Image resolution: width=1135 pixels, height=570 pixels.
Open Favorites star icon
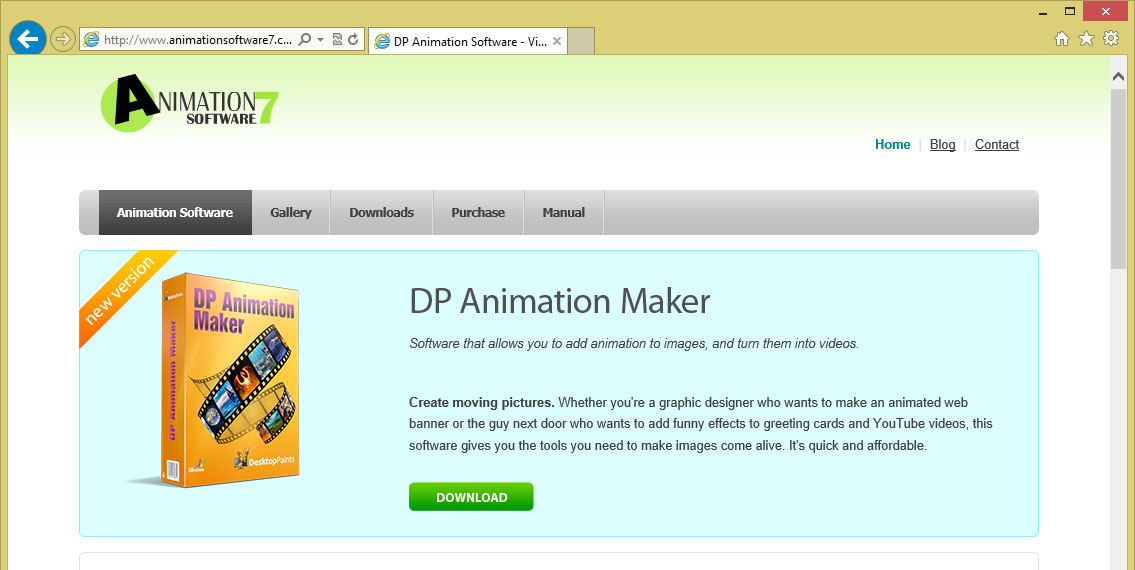coord(1087,38)
